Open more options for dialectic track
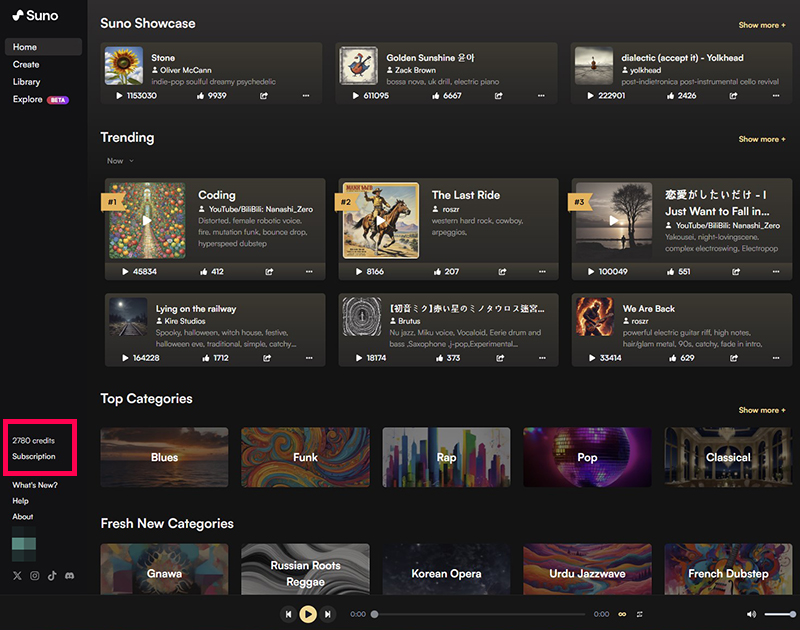Image resolution: width=800 pixels, height=630 pixels. tap(776, 95)
